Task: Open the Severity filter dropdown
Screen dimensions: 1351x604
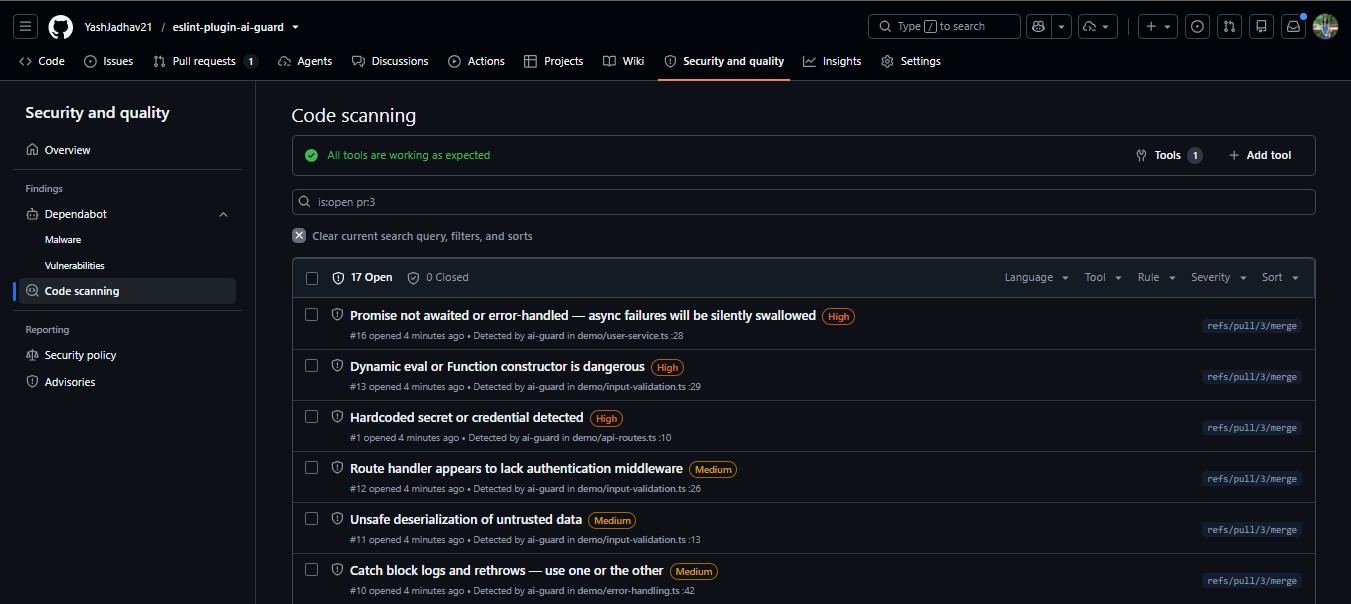Action: point(1218,277)
